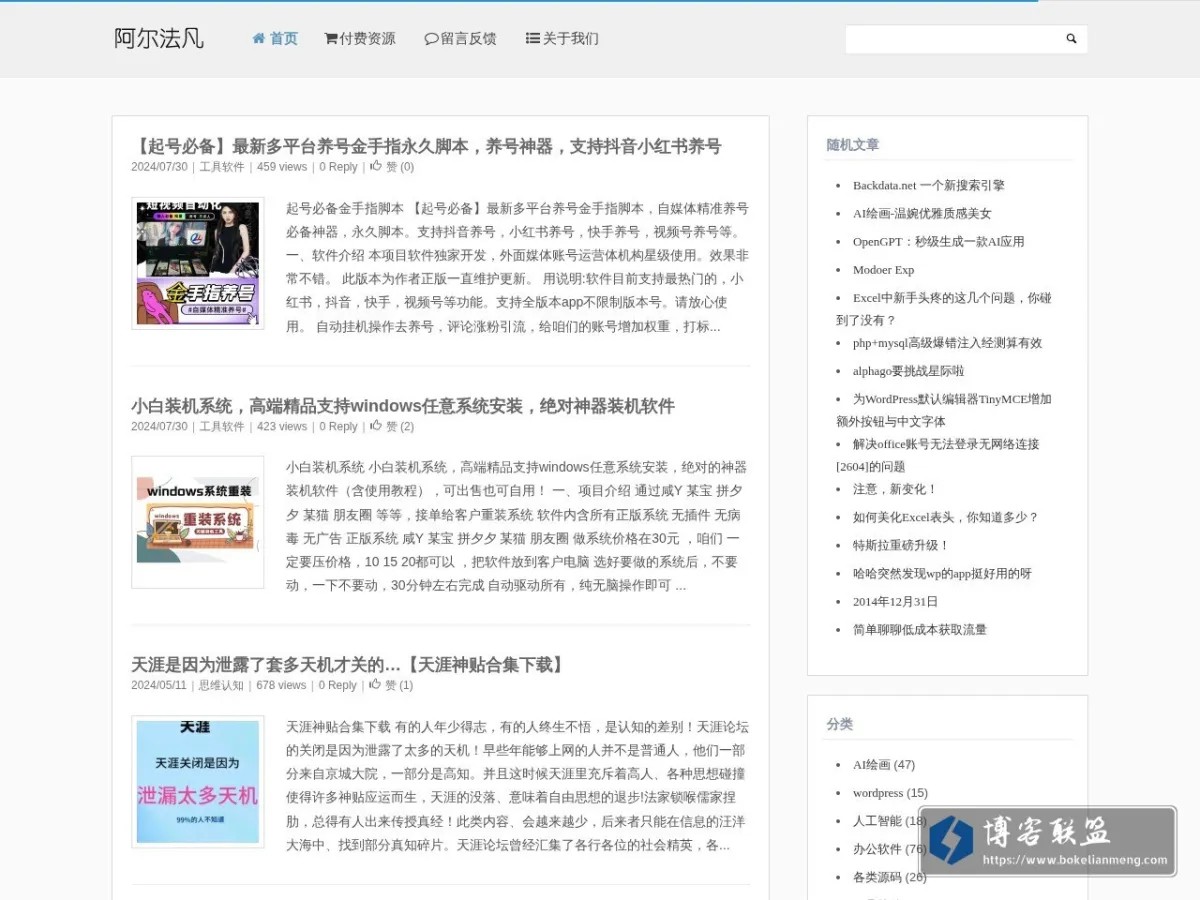
Task: Open random article AI绘画-温婉优雅质感美女
Action: (922, 213)
